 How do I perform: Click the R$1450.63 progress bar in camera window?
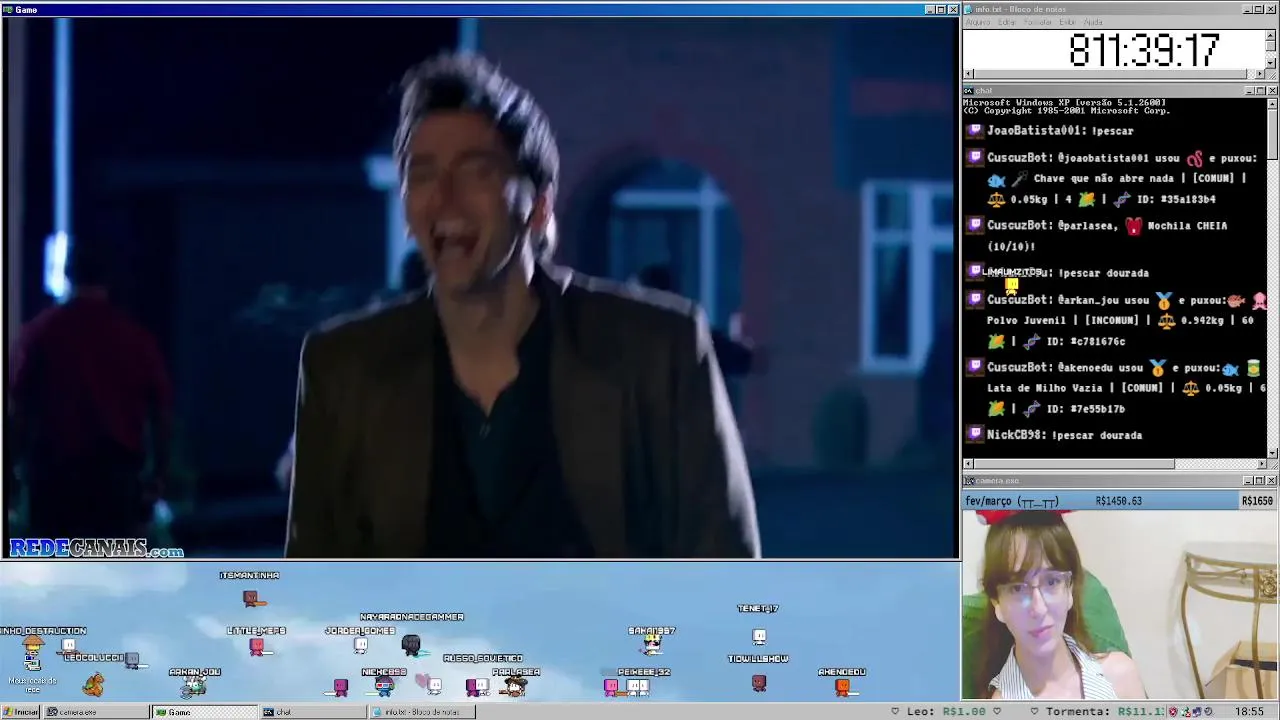1101,501
